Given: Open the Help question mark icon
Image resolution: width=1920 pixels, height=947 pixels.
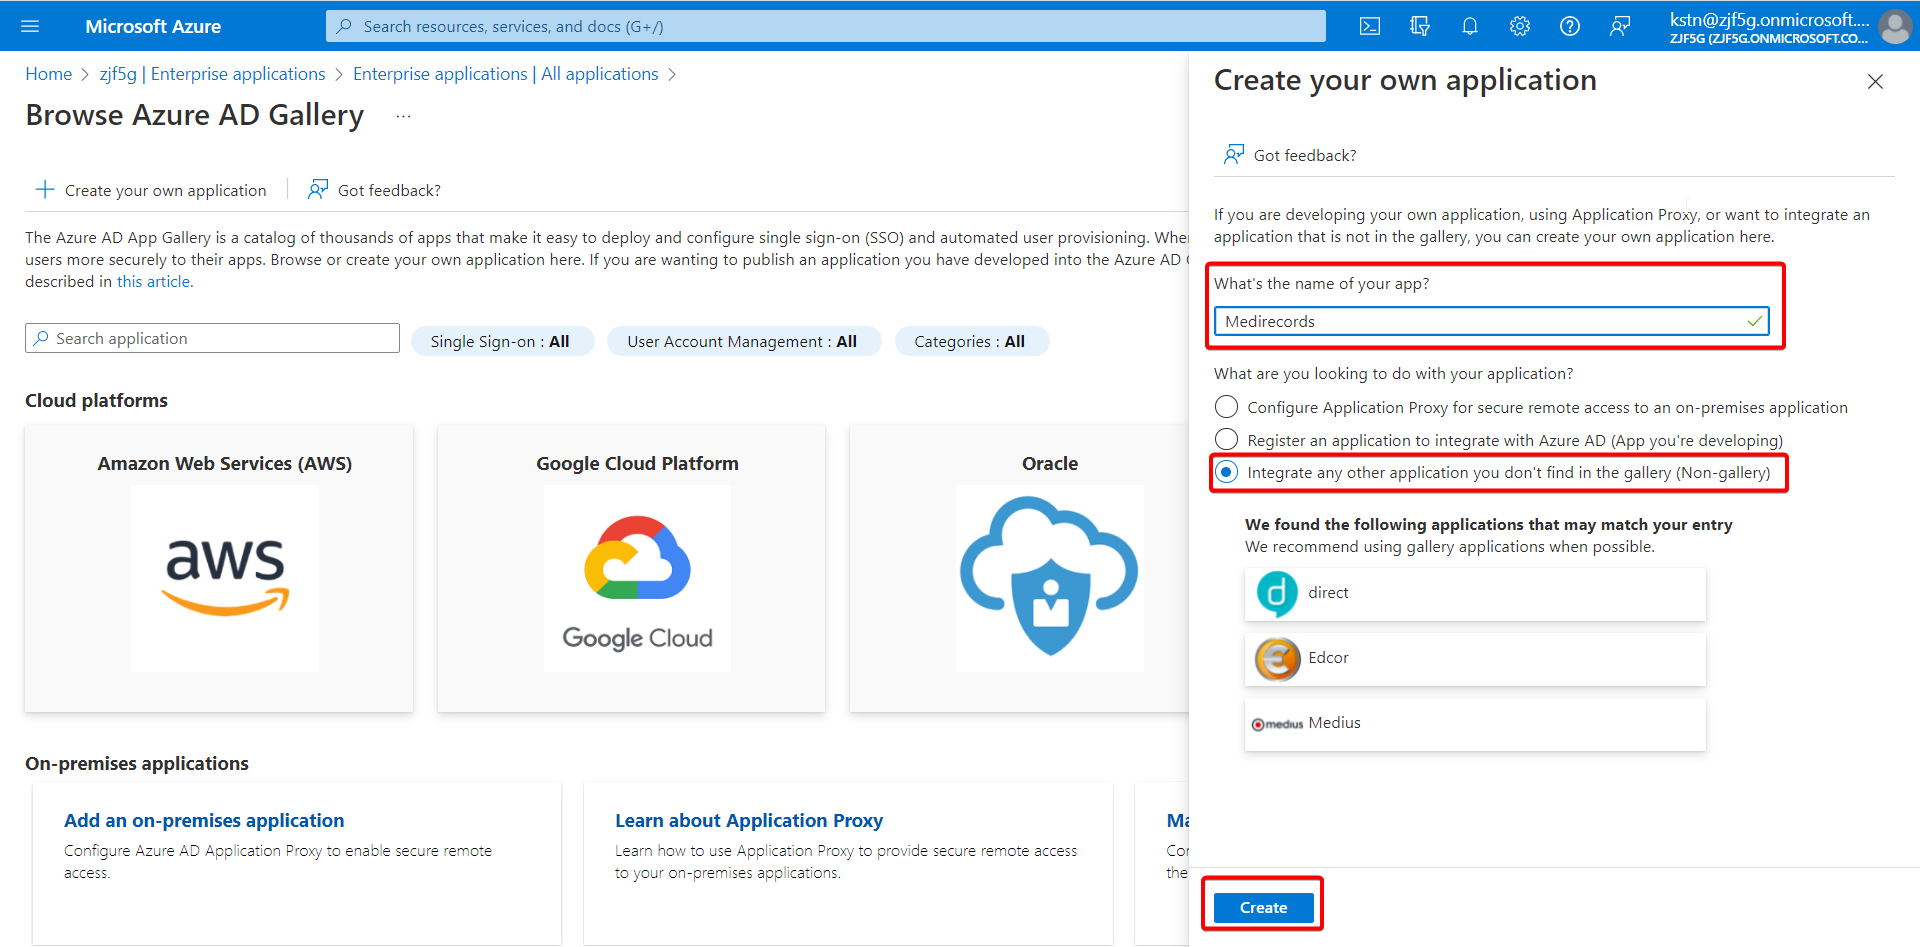Looking at the screenshot, I should 1570,26.
